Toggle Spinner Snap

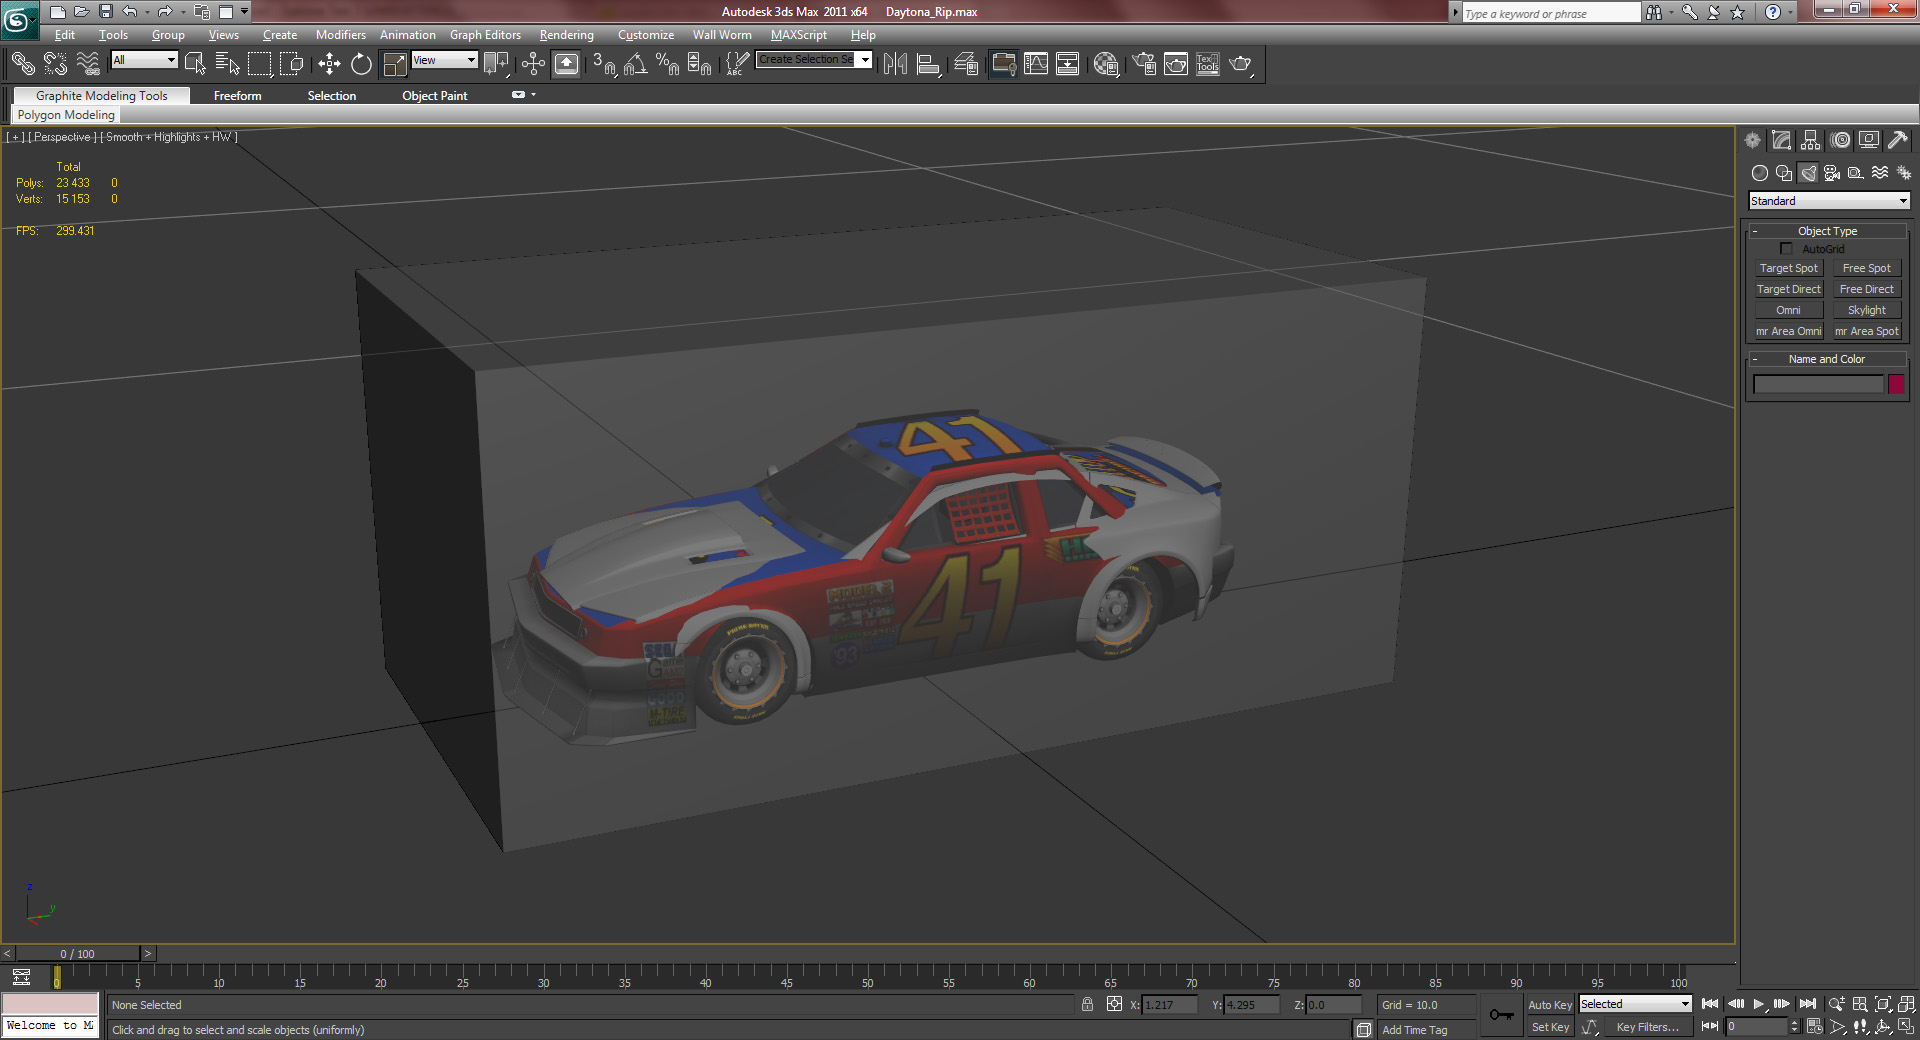pos(699,64)
